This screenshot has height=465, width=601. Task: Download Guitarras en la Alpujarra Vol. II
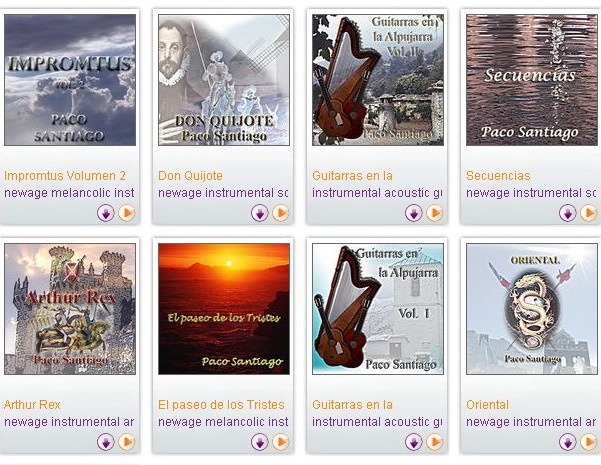point(414,213)
